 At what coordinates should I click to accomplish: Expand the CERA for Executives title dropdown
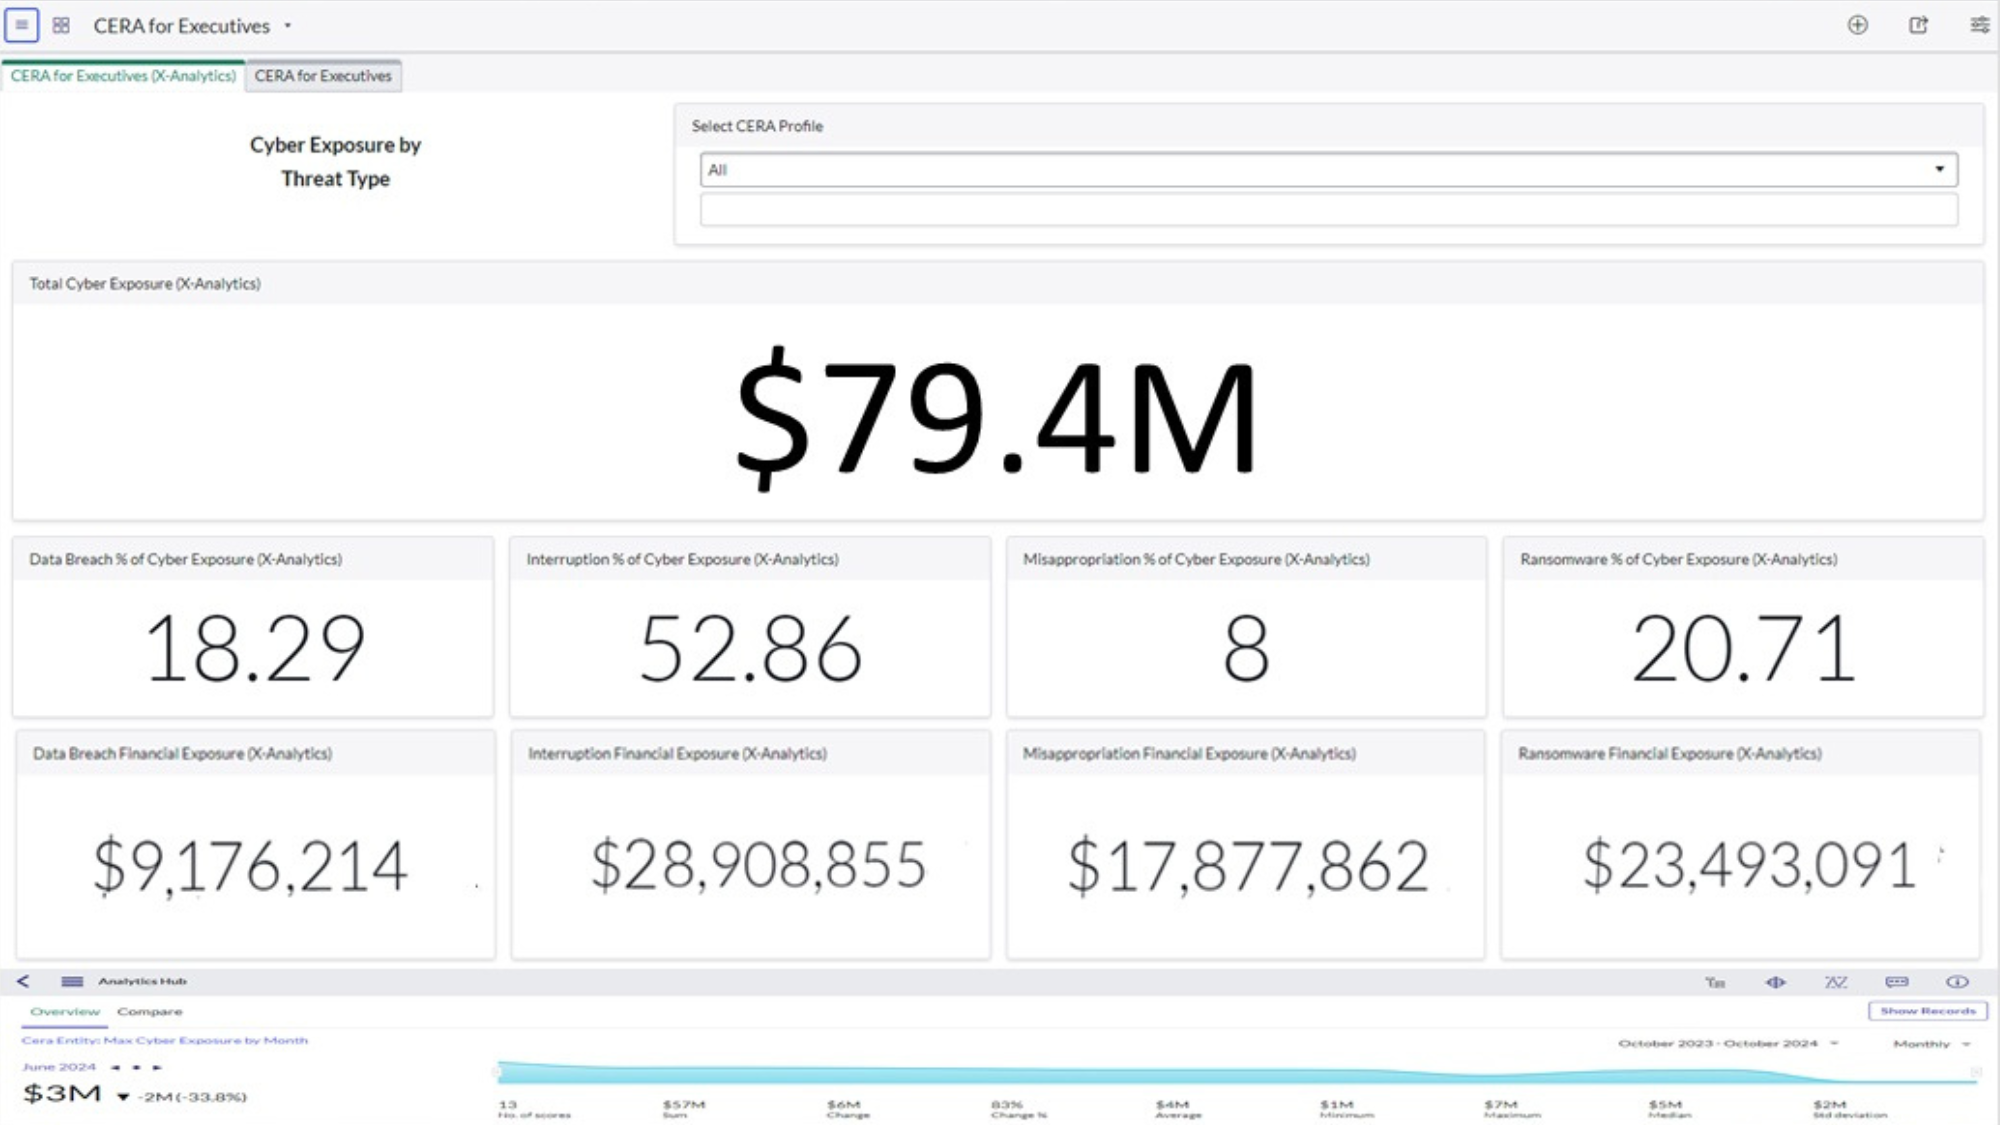288,26
